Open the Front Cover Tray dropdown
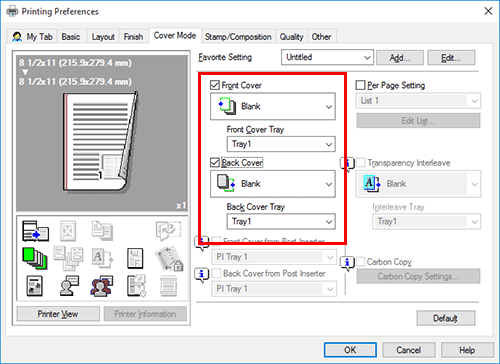Viewport: 500px width, 364px height. 281,144
